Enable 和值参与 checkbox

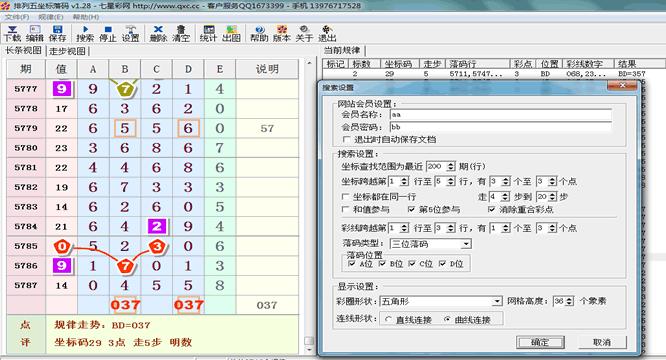pos(346,209)
